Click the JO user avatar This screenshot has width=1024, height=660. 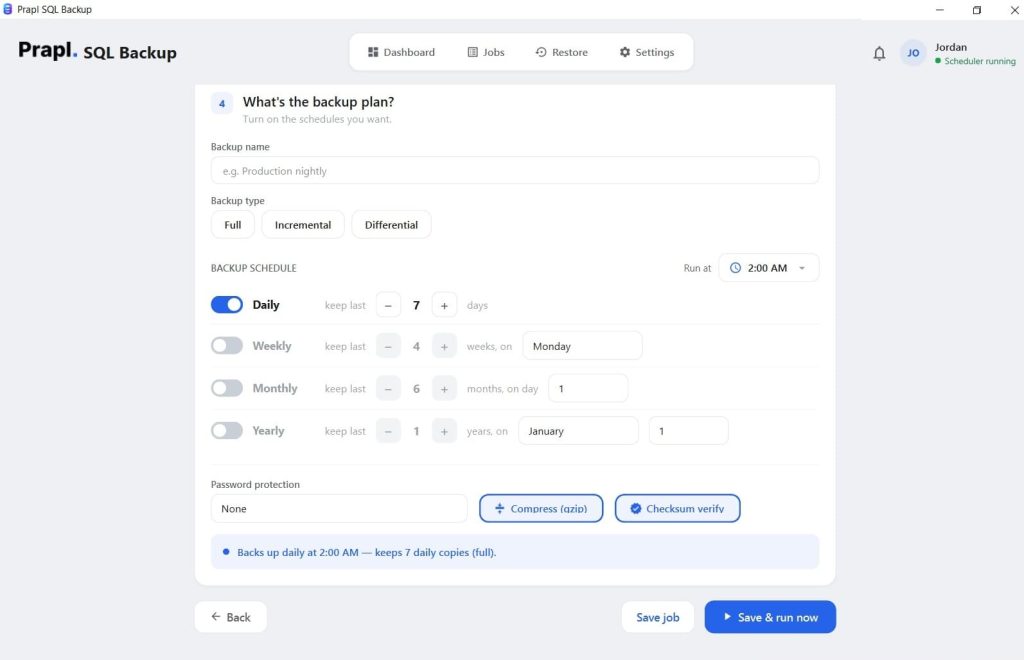(x=913, y=53)
